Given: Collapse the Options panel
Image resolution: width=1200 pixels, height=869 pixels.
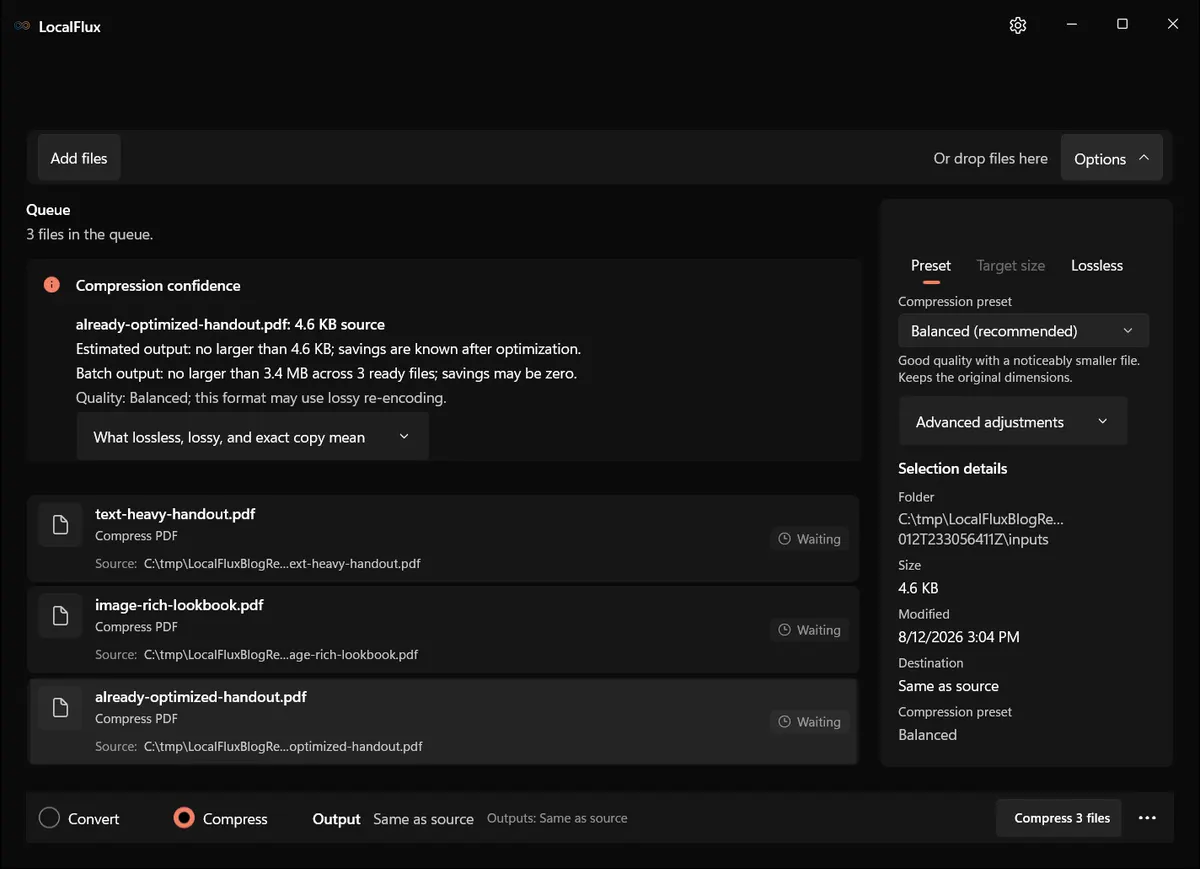Looking at the screenshot, I should 1112,159.
